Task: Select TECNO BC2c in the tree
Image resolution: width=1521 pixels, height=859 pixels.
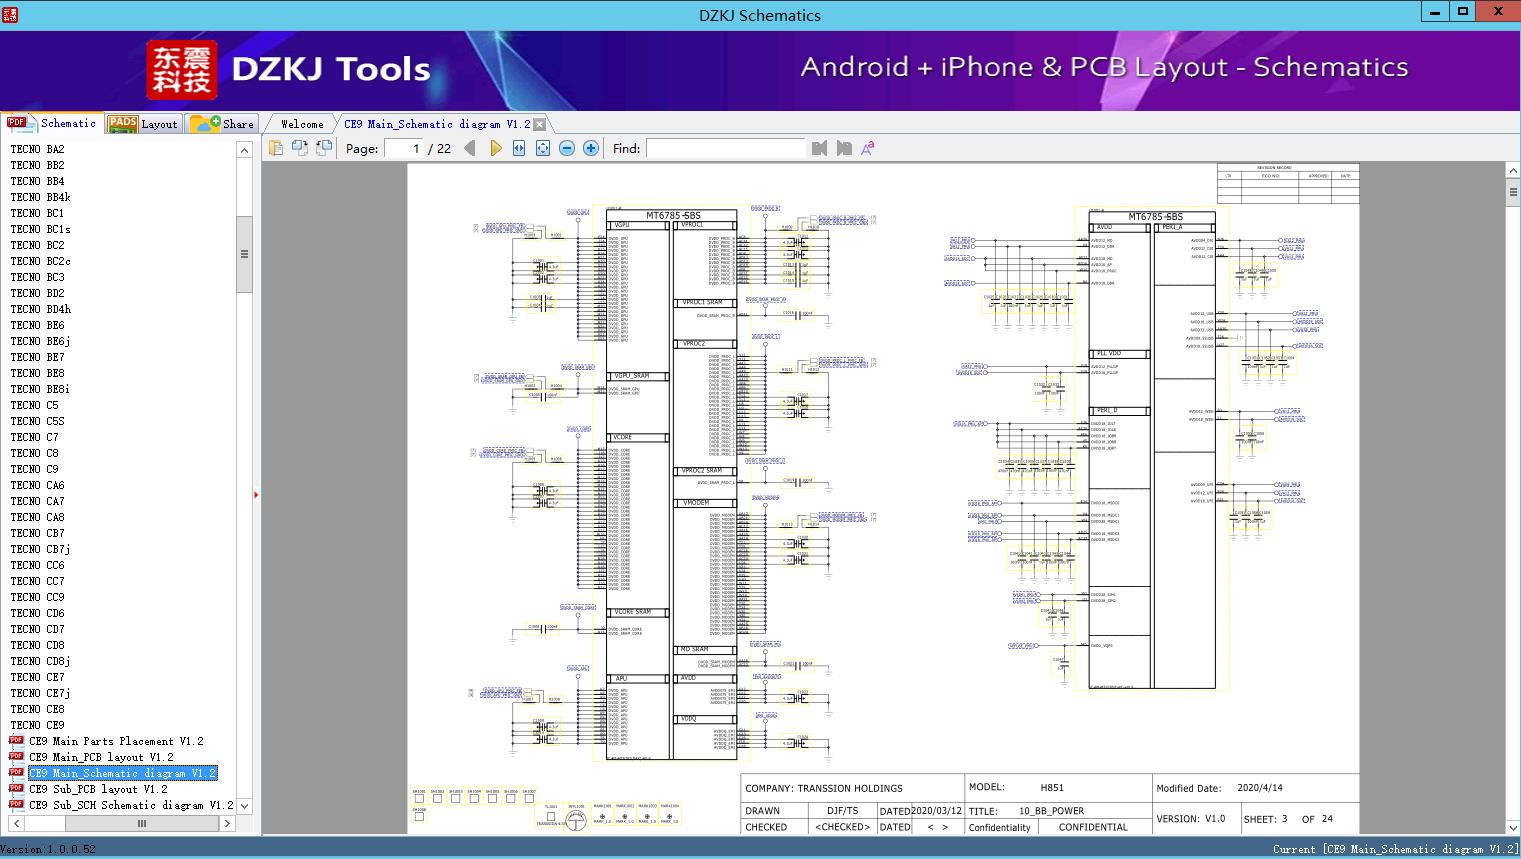Action: click(40, 261)
